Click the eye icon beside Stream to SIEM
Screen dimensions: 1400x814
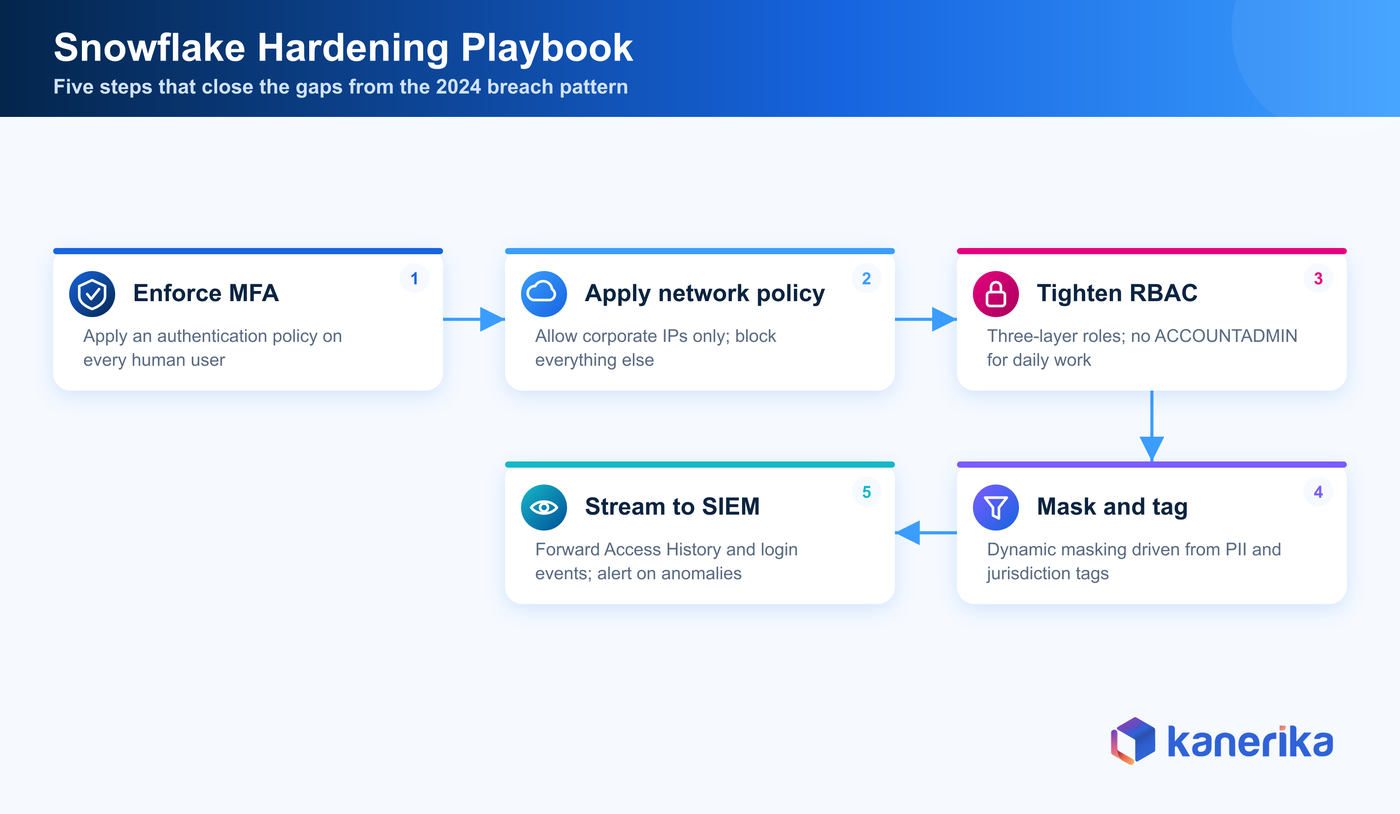(544, 507)
